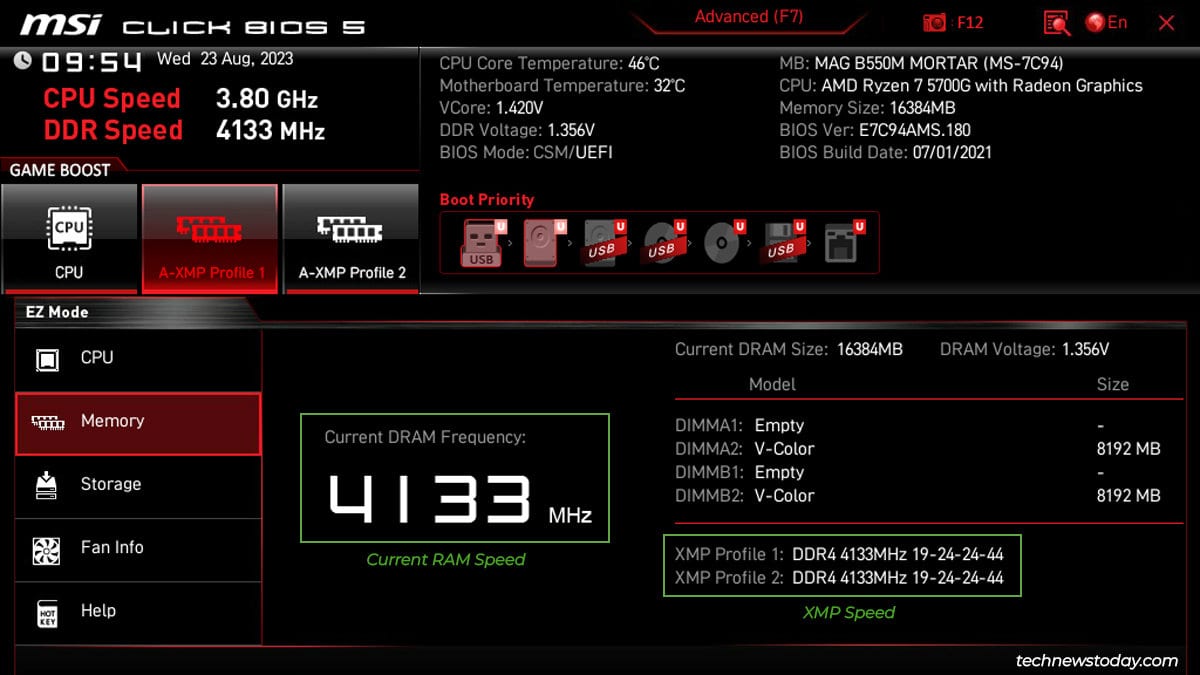The height and width of the screenshot is (675, 1200).
Task: Click the Boot Priority heading
Action: (487, 200)
